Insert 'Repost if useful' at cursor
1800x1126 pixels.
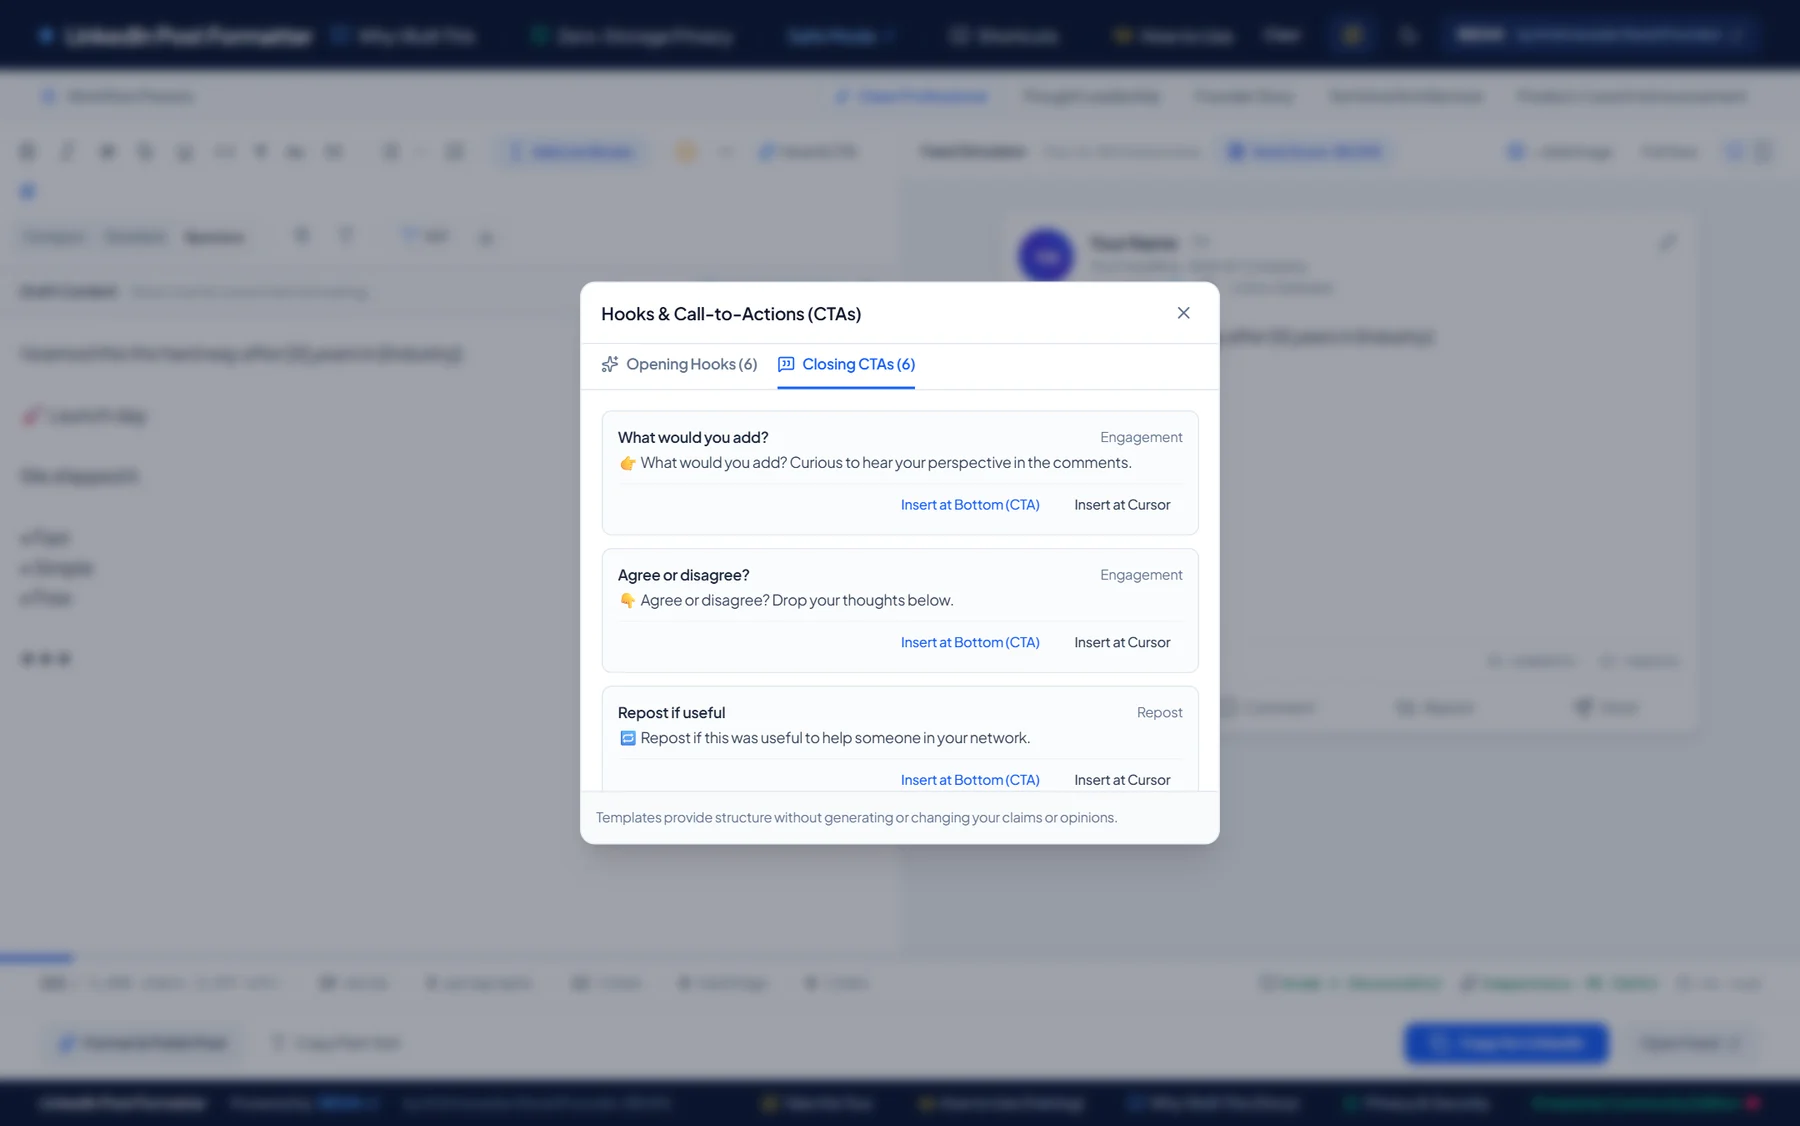coord(1122,780)
